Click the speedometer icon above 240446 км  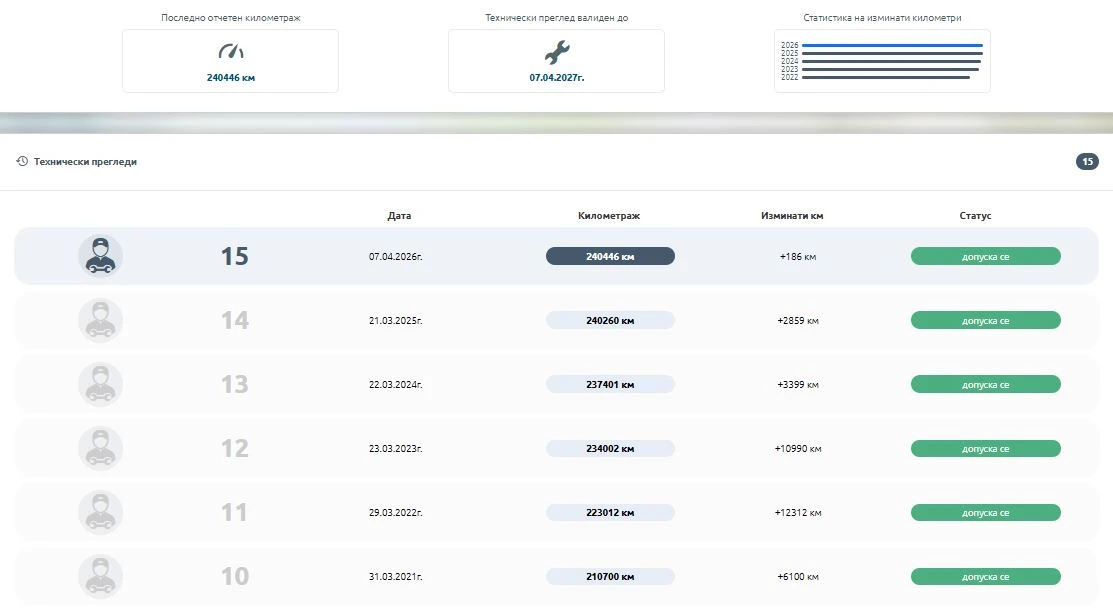(231, 52)
